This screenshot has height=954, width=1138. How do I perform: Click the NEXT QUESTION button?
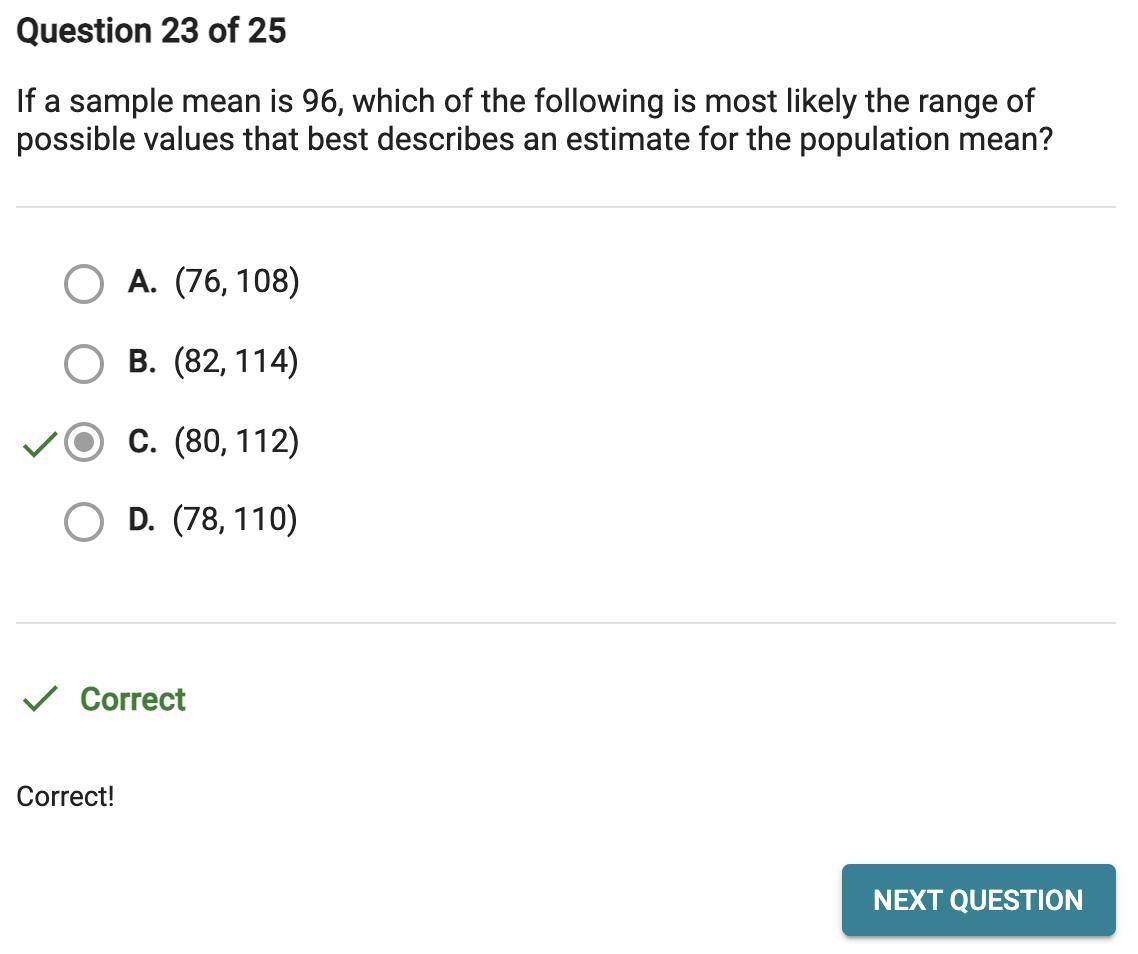(978, 900)
